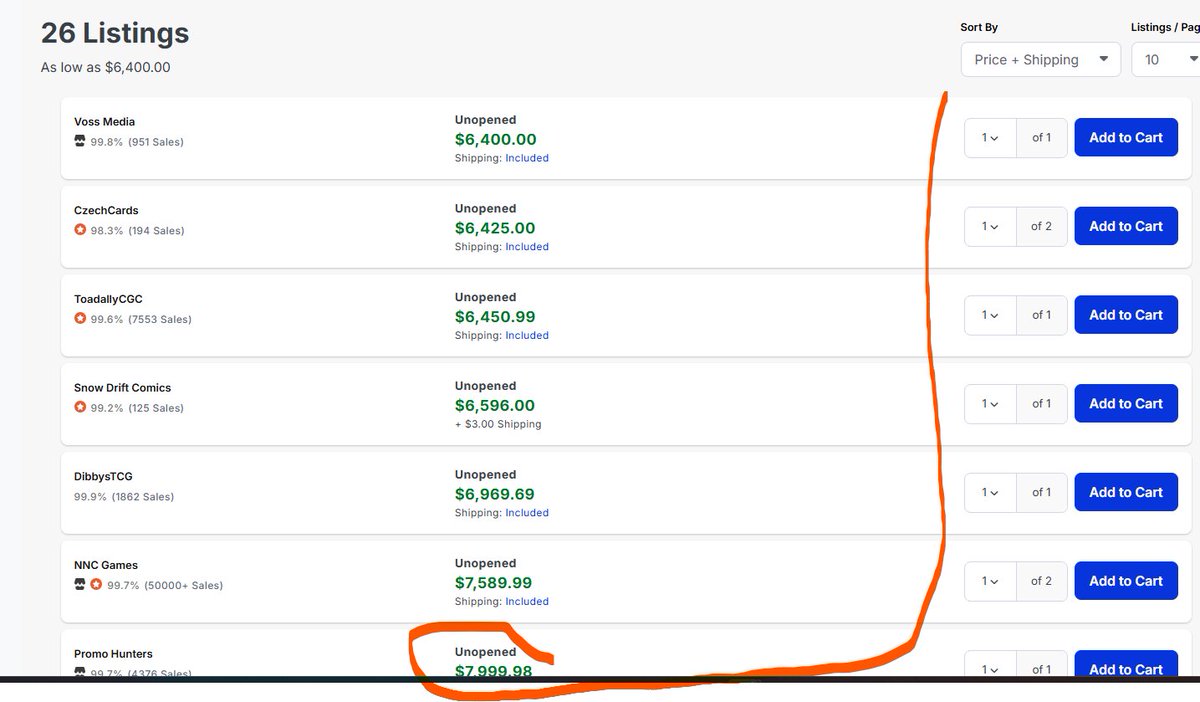The height and width of the screenshot is (702, 1200).
Task: Click the '99.2% (125 Sales)' rating text
Action: pos(138,408)
